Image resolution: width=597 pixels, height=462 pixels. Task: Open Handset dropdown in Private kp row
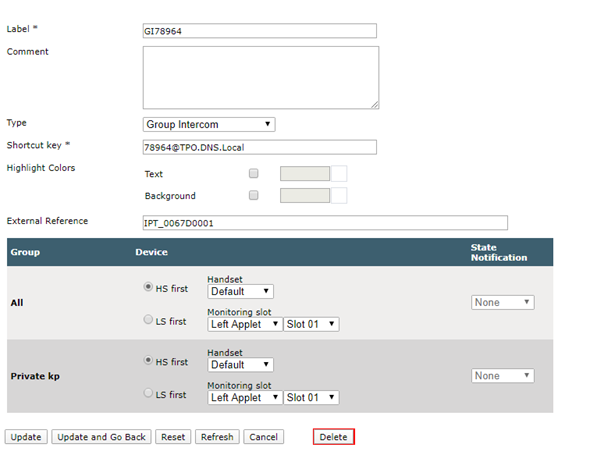click(240, 365)
